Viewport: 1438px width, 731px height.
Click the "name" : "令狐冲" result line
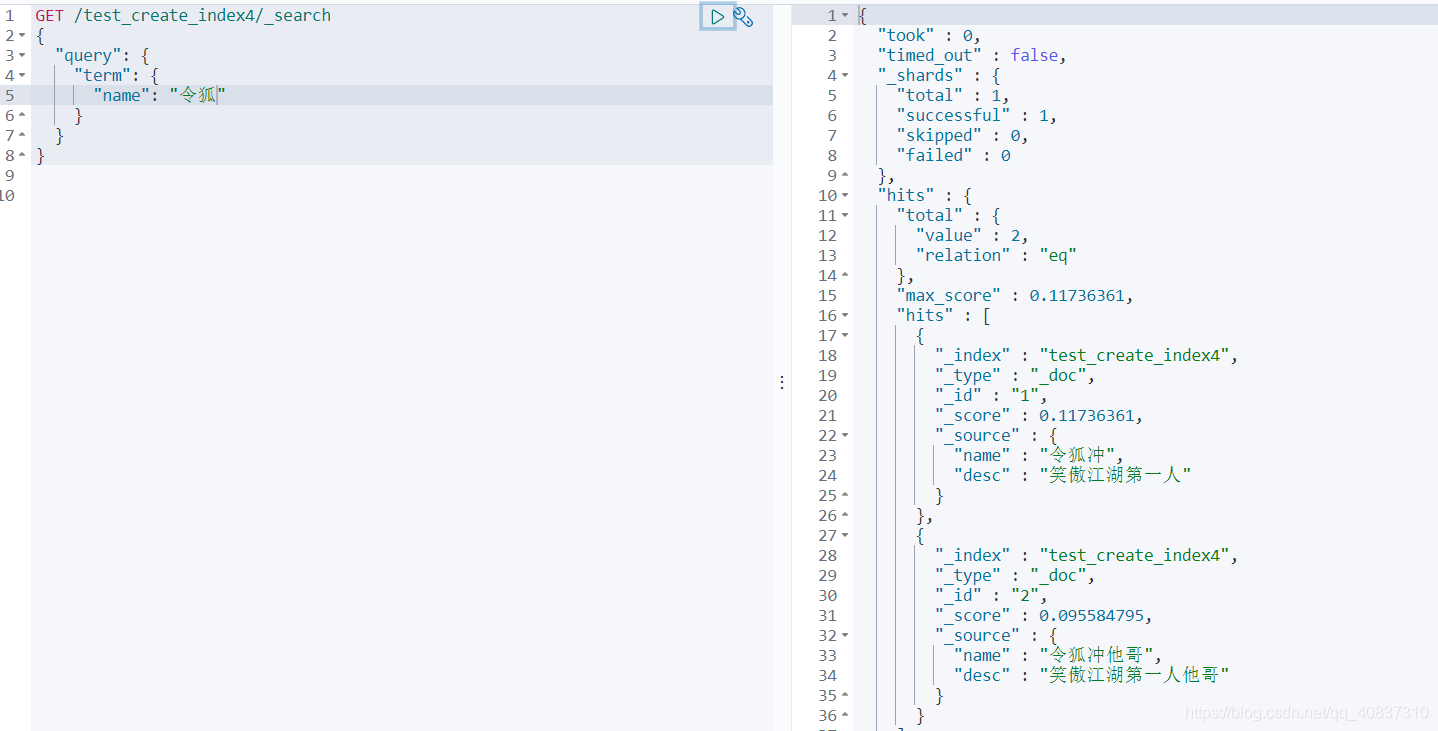pyautogui.click(x=1039, y=456)
